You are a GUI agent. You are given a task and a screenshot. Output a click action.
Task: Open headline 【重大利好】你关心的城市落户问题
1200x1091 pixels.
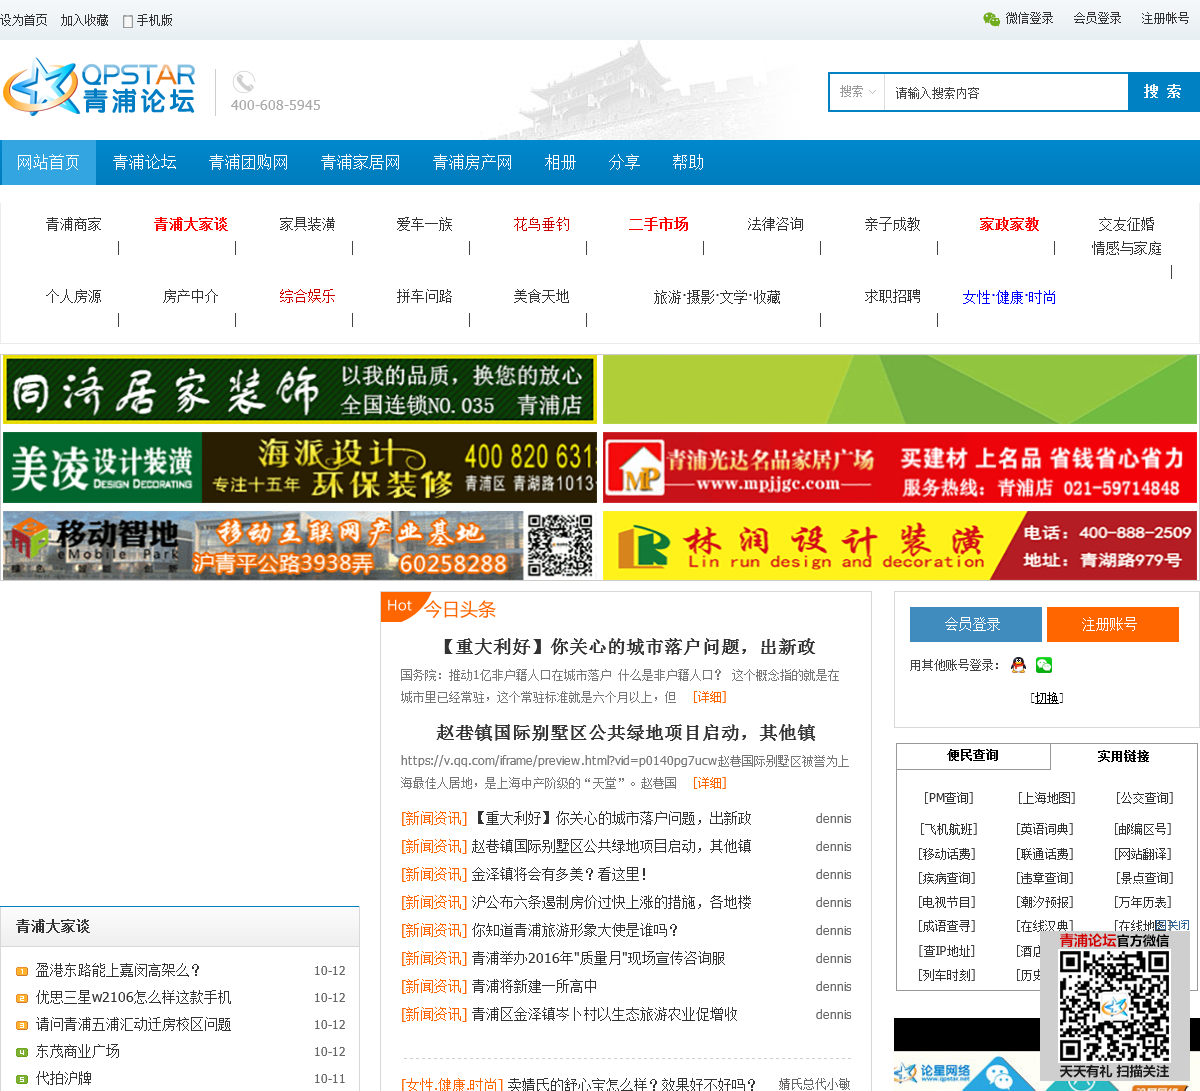point(628,647)
